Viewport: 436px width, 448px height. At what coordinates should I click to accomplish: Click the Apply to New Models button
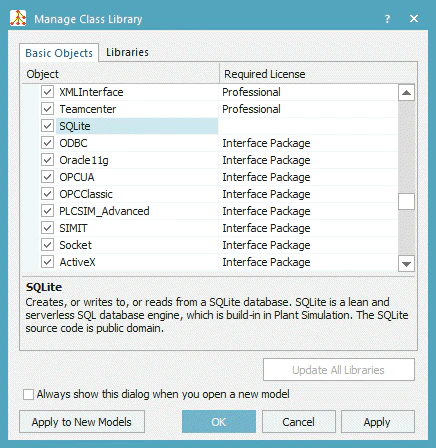[x=82, y=422]
